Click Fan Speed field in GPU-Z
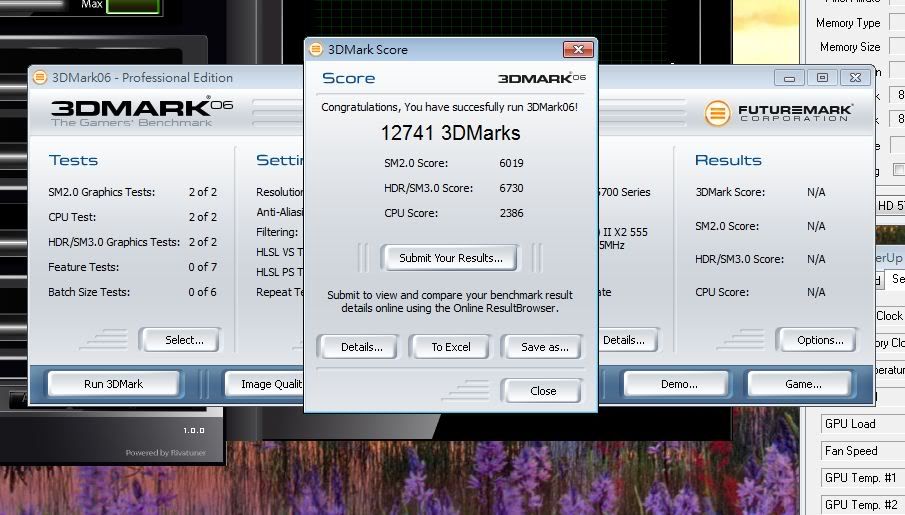 (x=863, y=451)
